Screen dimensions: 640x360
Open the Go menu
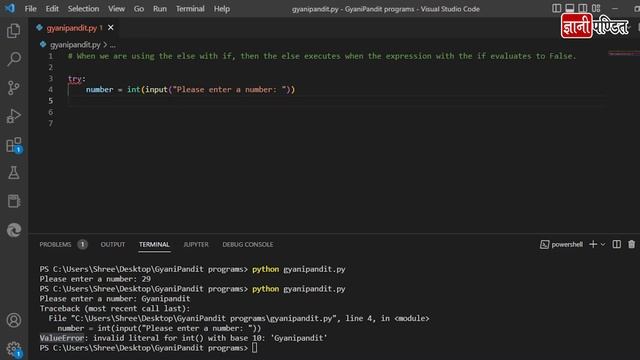[139, 9]
